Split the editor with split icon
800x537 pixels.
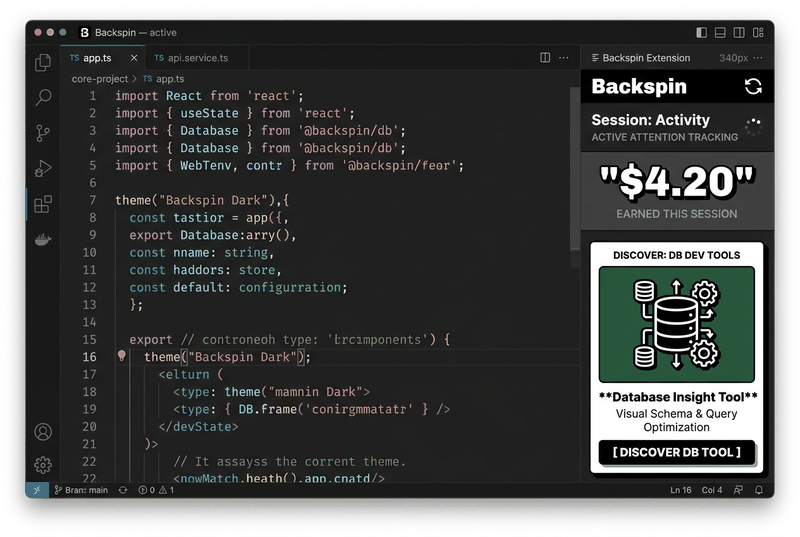click(545, 58)
